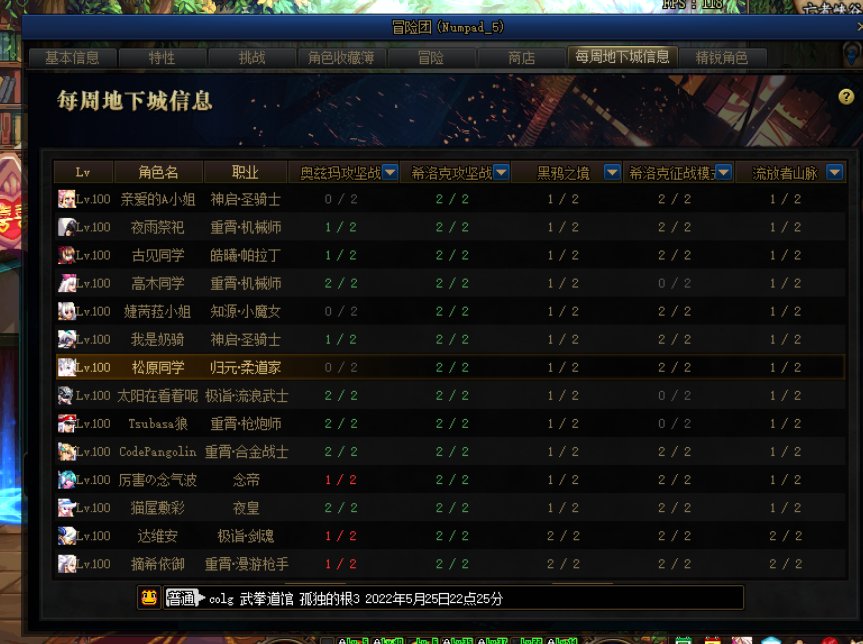The image size is (863, 644).
Task: Open dropdown for 希洛克征战模式 column
Action: (724, 173)
